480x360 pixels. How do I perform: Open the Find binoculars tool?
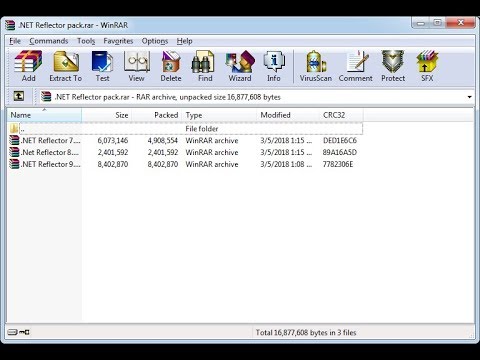(205, 66)
